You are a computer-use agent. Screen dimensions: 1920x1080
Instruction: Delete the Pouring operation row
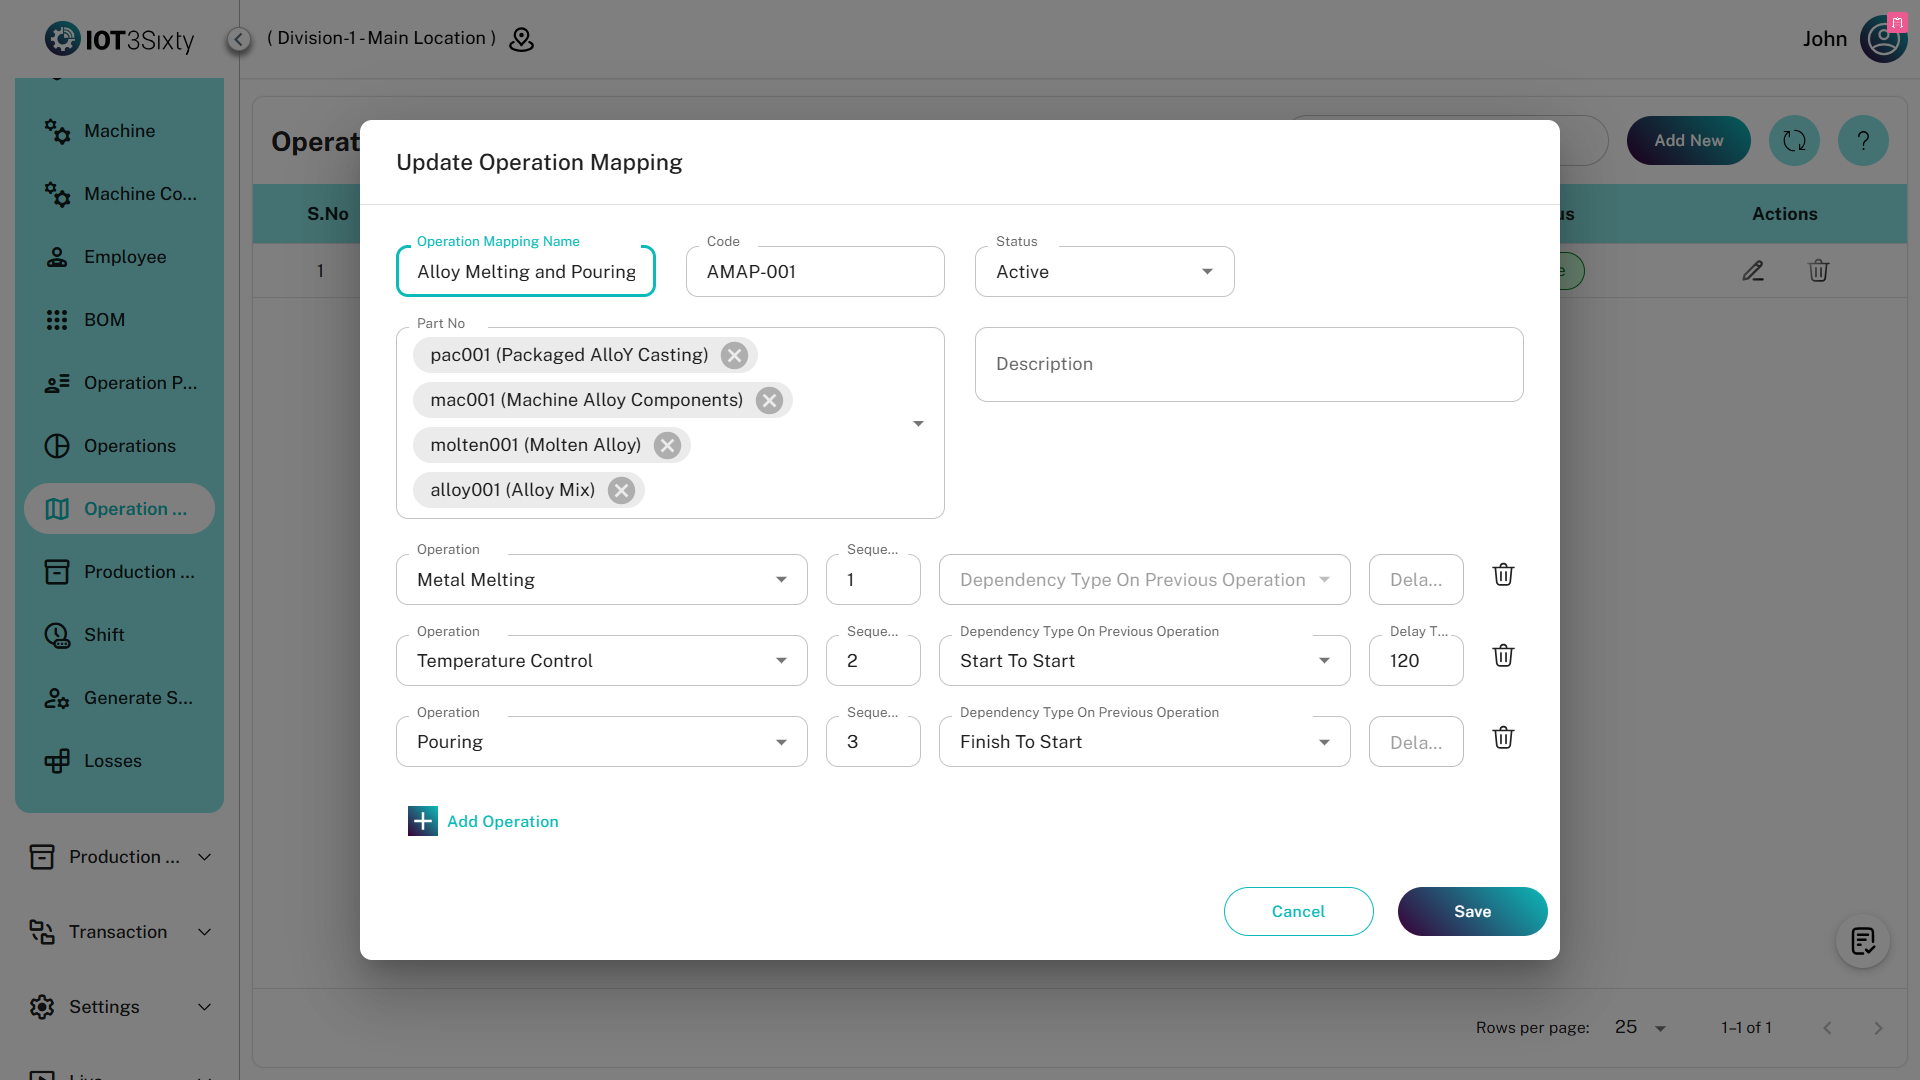click(x=1503, y=738)
